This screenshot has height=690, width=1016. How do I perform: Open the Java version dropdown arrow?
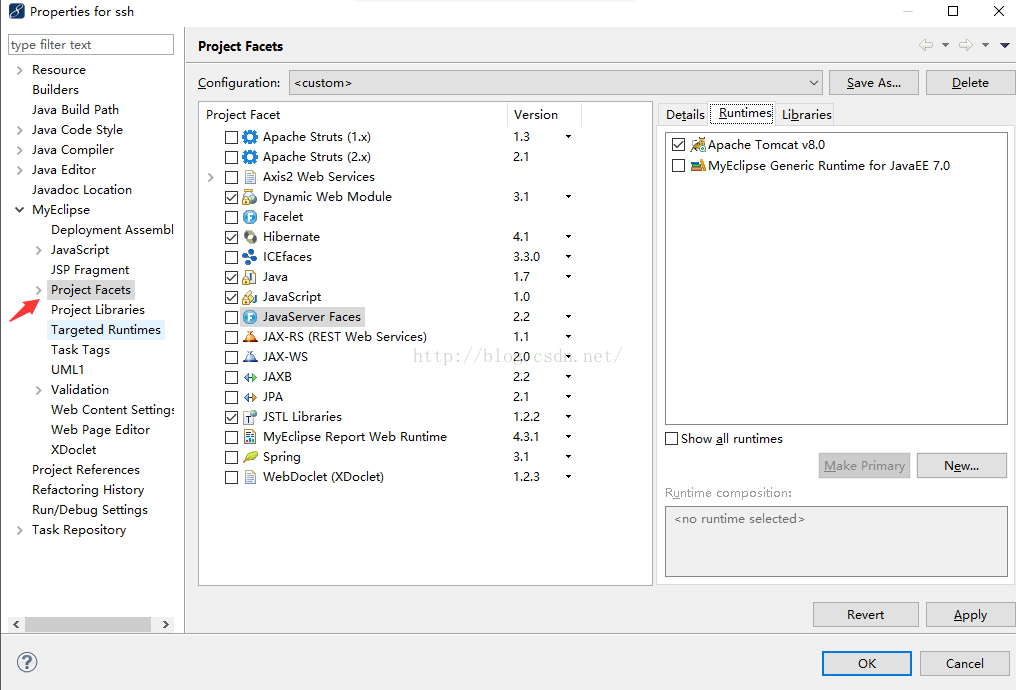[568, 277]
